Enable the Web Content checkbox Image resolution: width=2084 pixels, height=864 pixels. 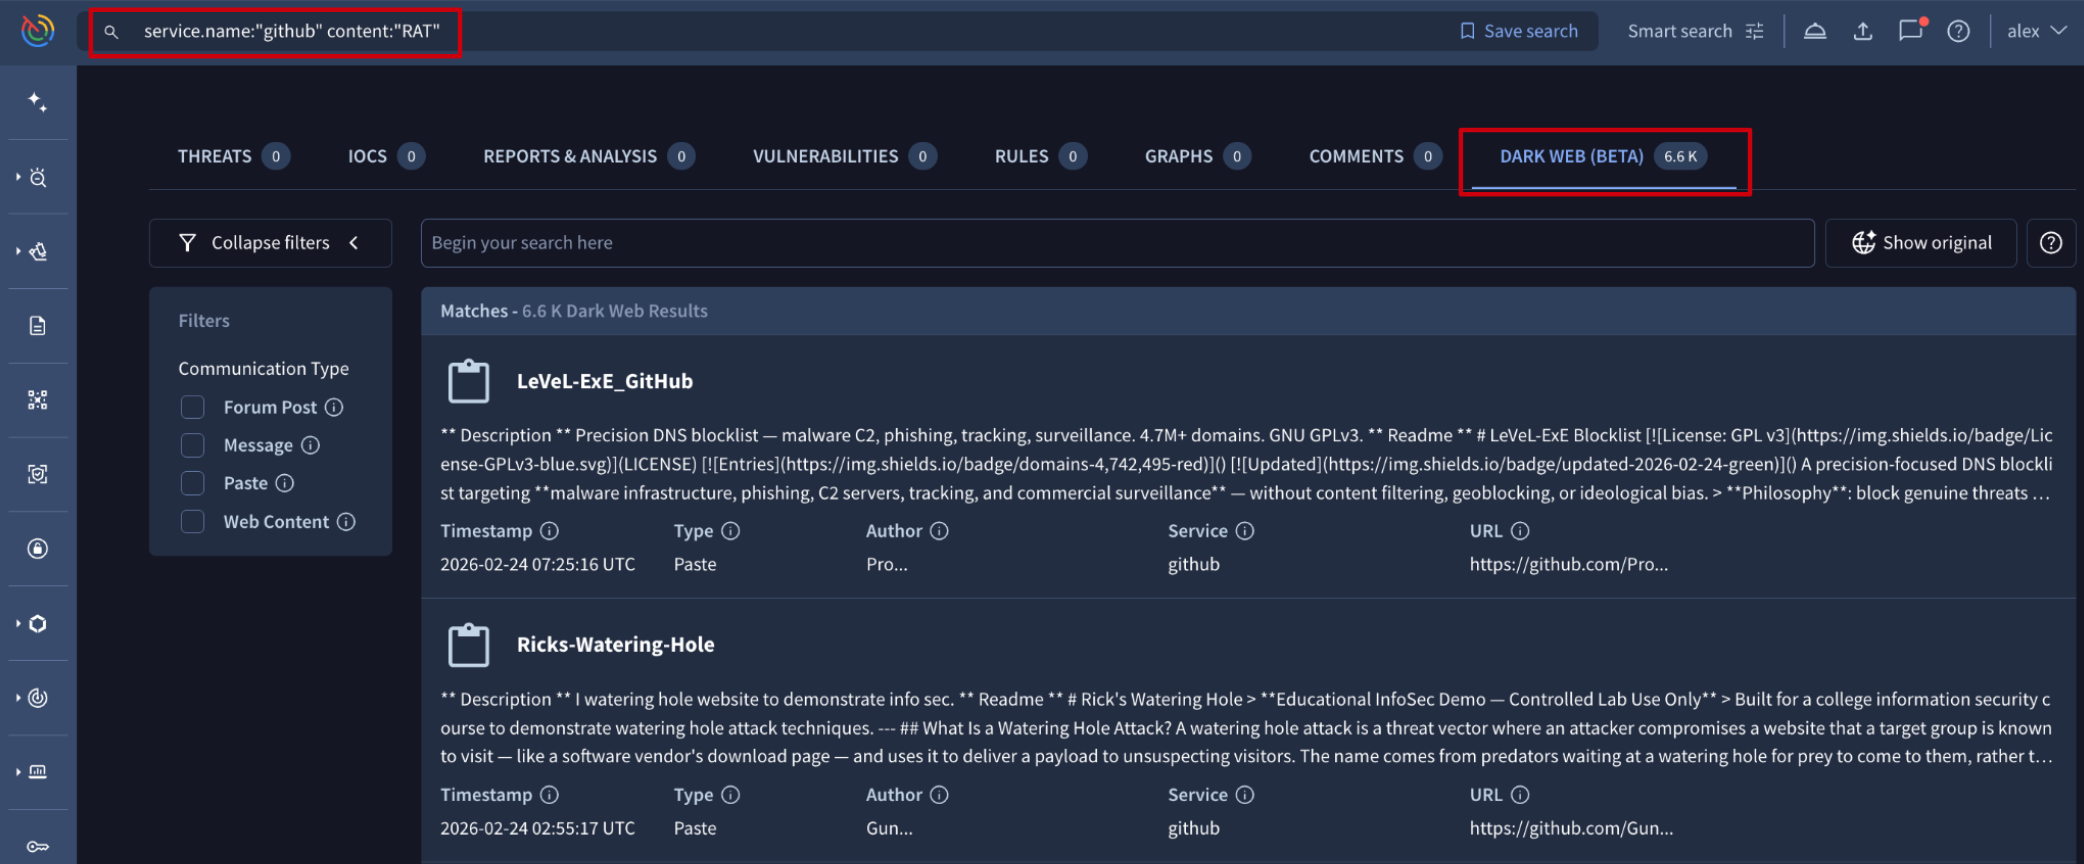[x=193, y=521]
